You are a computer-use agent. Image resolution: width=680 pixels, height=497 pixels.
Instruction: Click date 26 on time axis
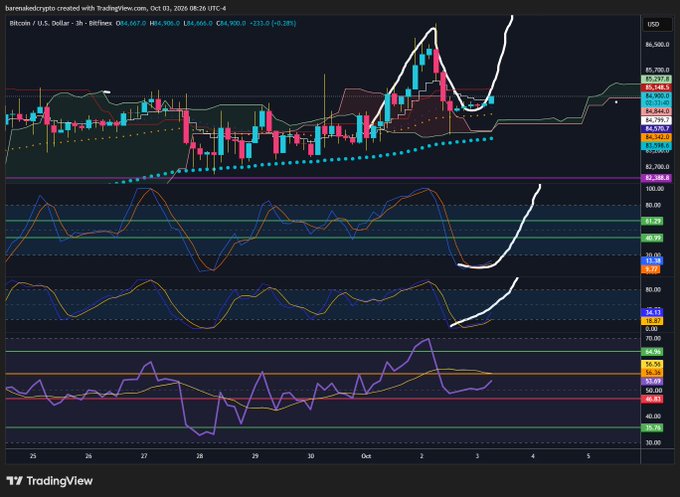(88, 456)
